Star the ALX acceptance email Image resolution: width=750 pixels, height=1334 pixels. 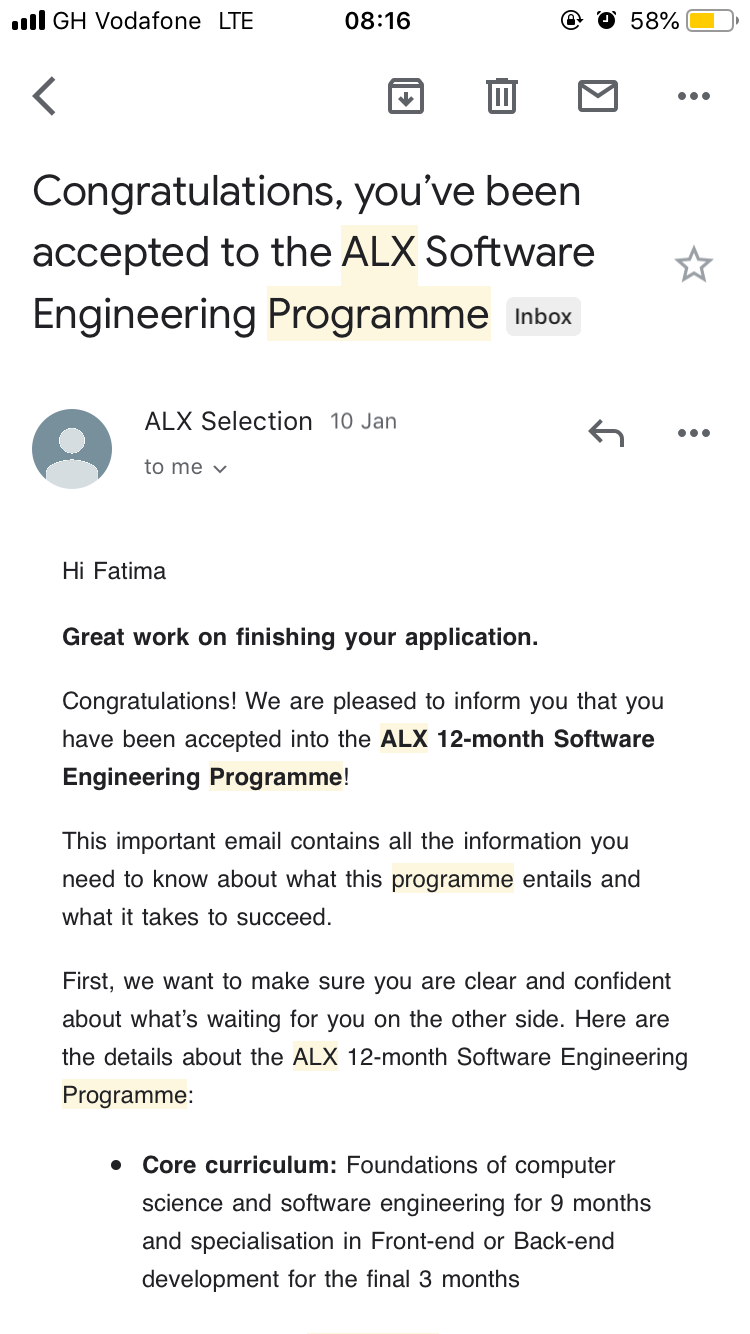[694, 265]
